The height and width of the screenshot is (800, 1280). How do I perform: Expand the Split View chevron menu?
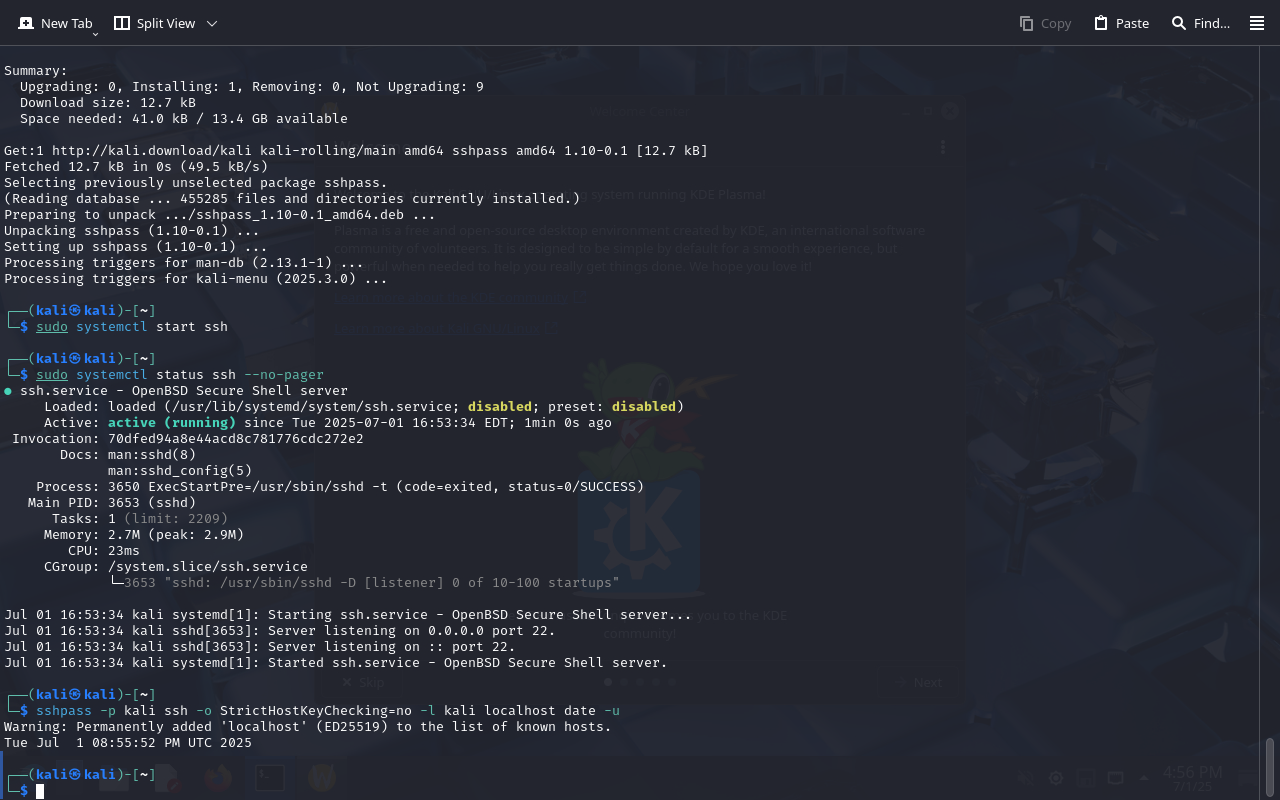click(212, 23)
